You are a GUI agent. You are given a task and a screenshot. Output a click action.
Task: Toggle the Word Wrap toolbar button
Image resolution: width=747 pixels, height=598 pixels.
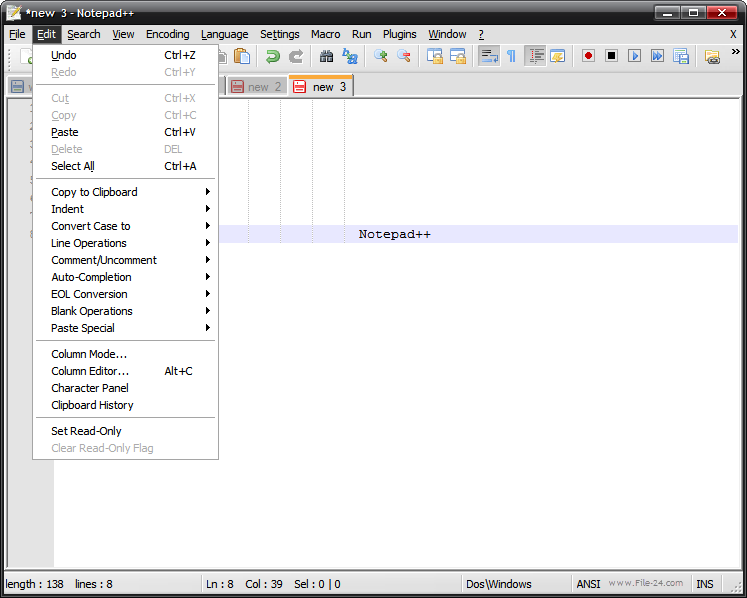pos(489,56)
